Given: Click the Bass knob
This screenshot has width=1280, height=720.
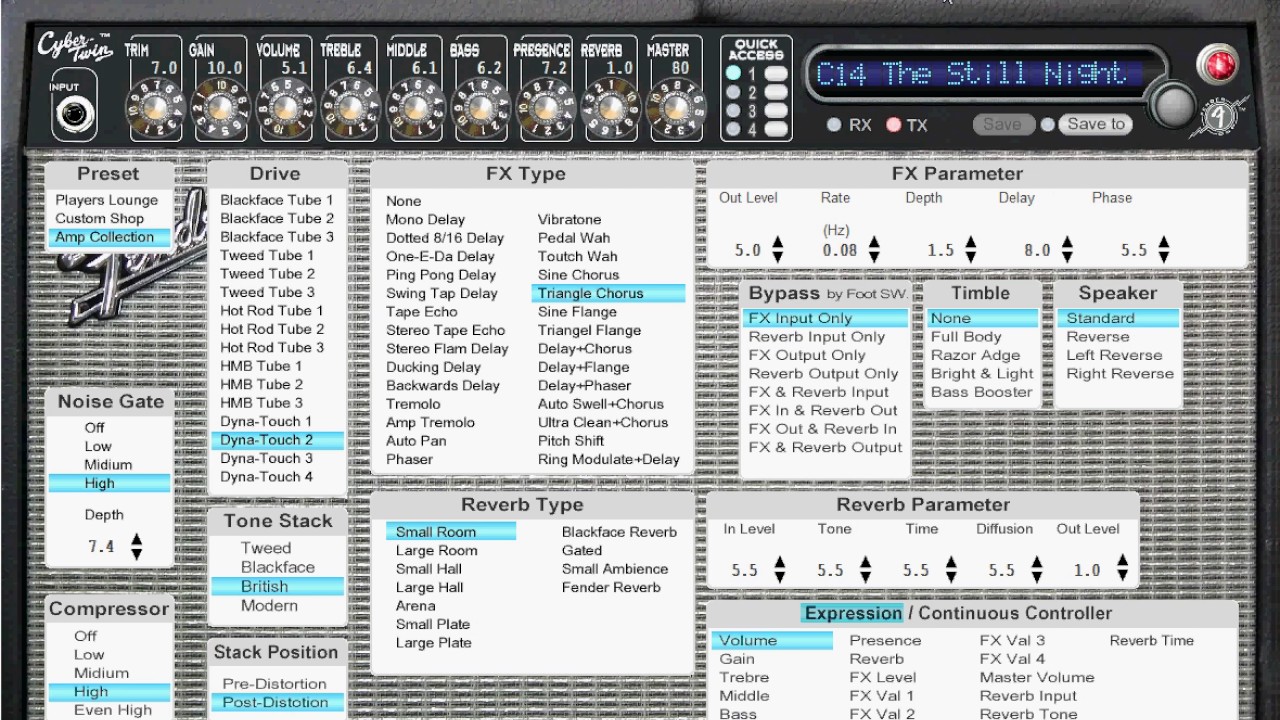Looking at the screenshot, I should click(480, 108).
